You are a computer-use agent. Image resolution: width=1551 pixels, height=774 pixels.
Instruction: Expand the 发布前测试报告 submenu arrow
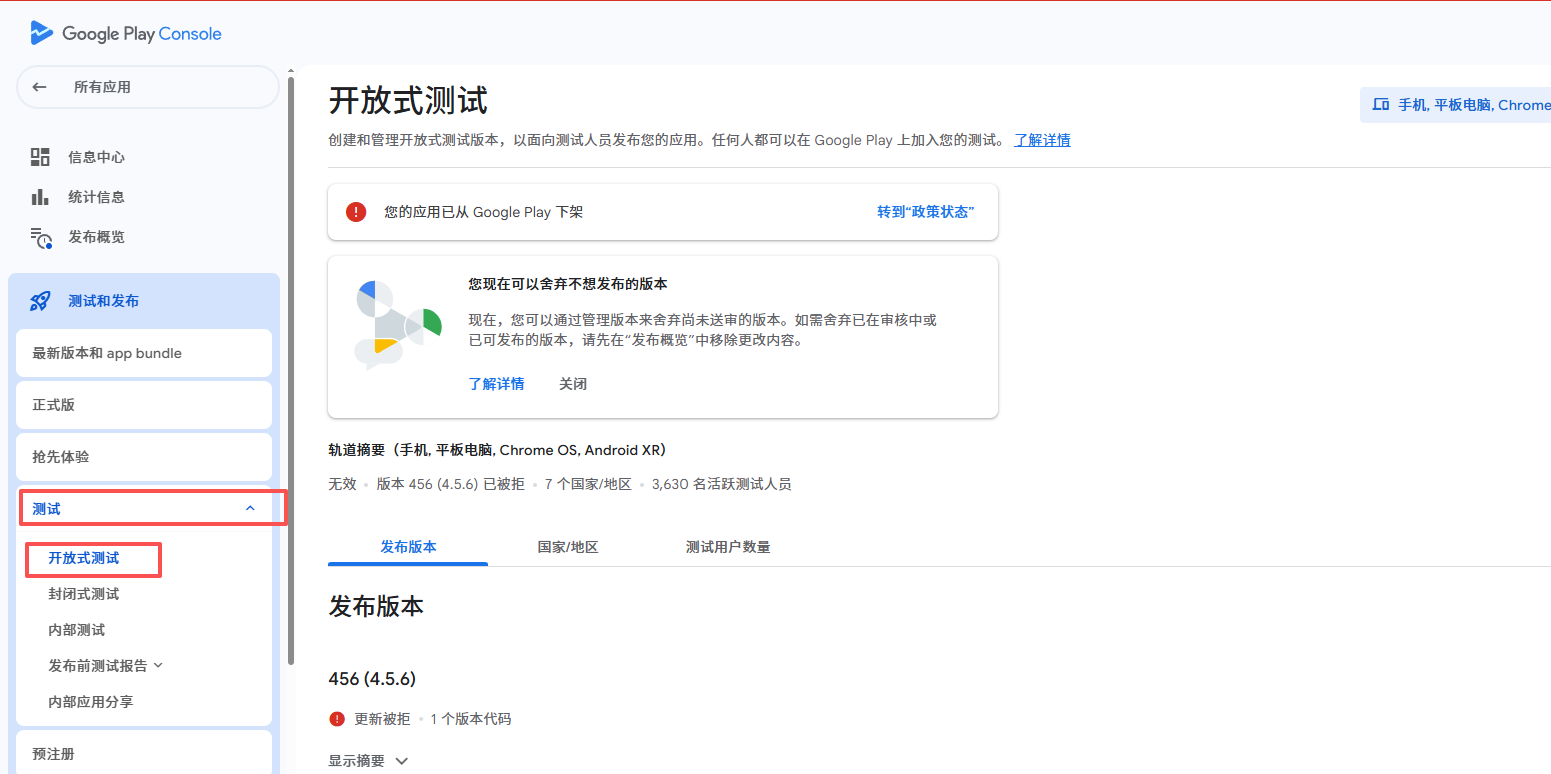click(158, 665)
